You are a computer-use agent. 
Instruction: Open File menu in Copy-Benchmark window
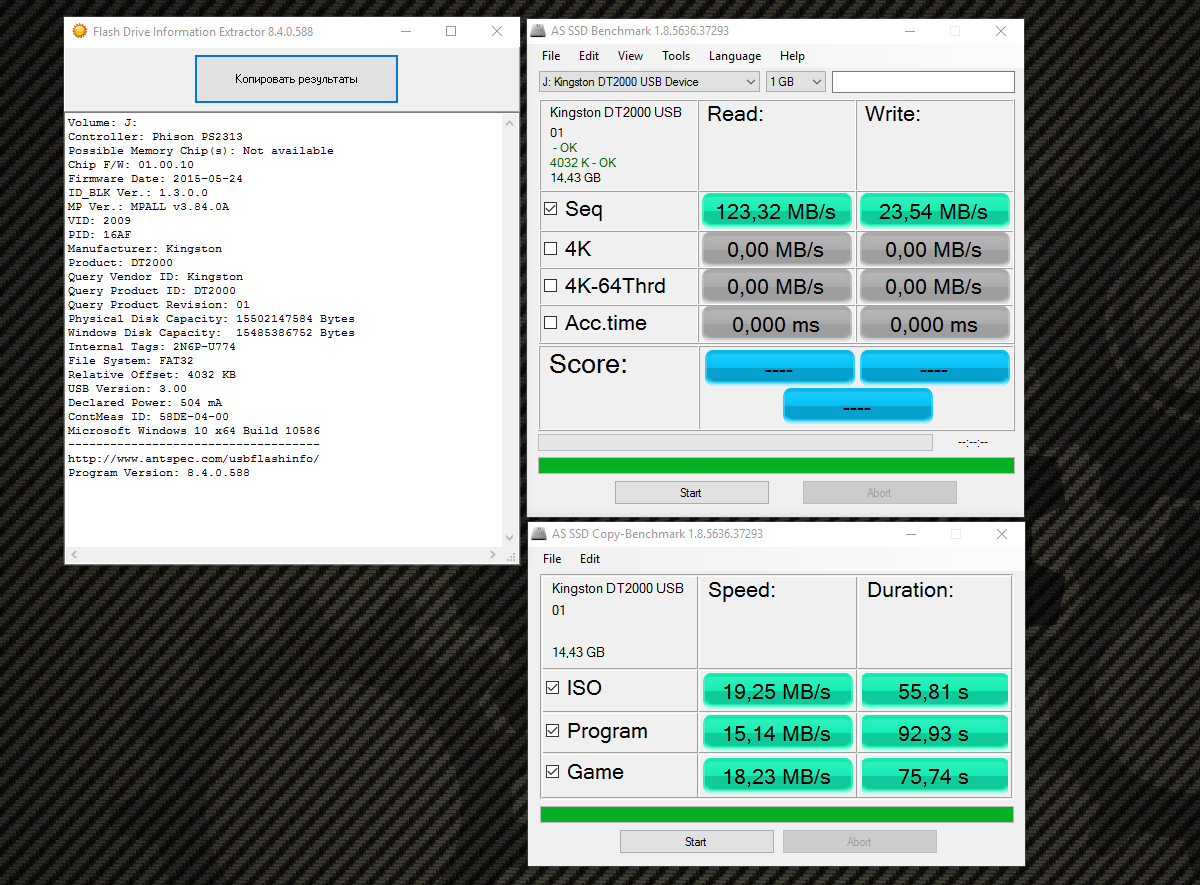(x=552, y=559)
